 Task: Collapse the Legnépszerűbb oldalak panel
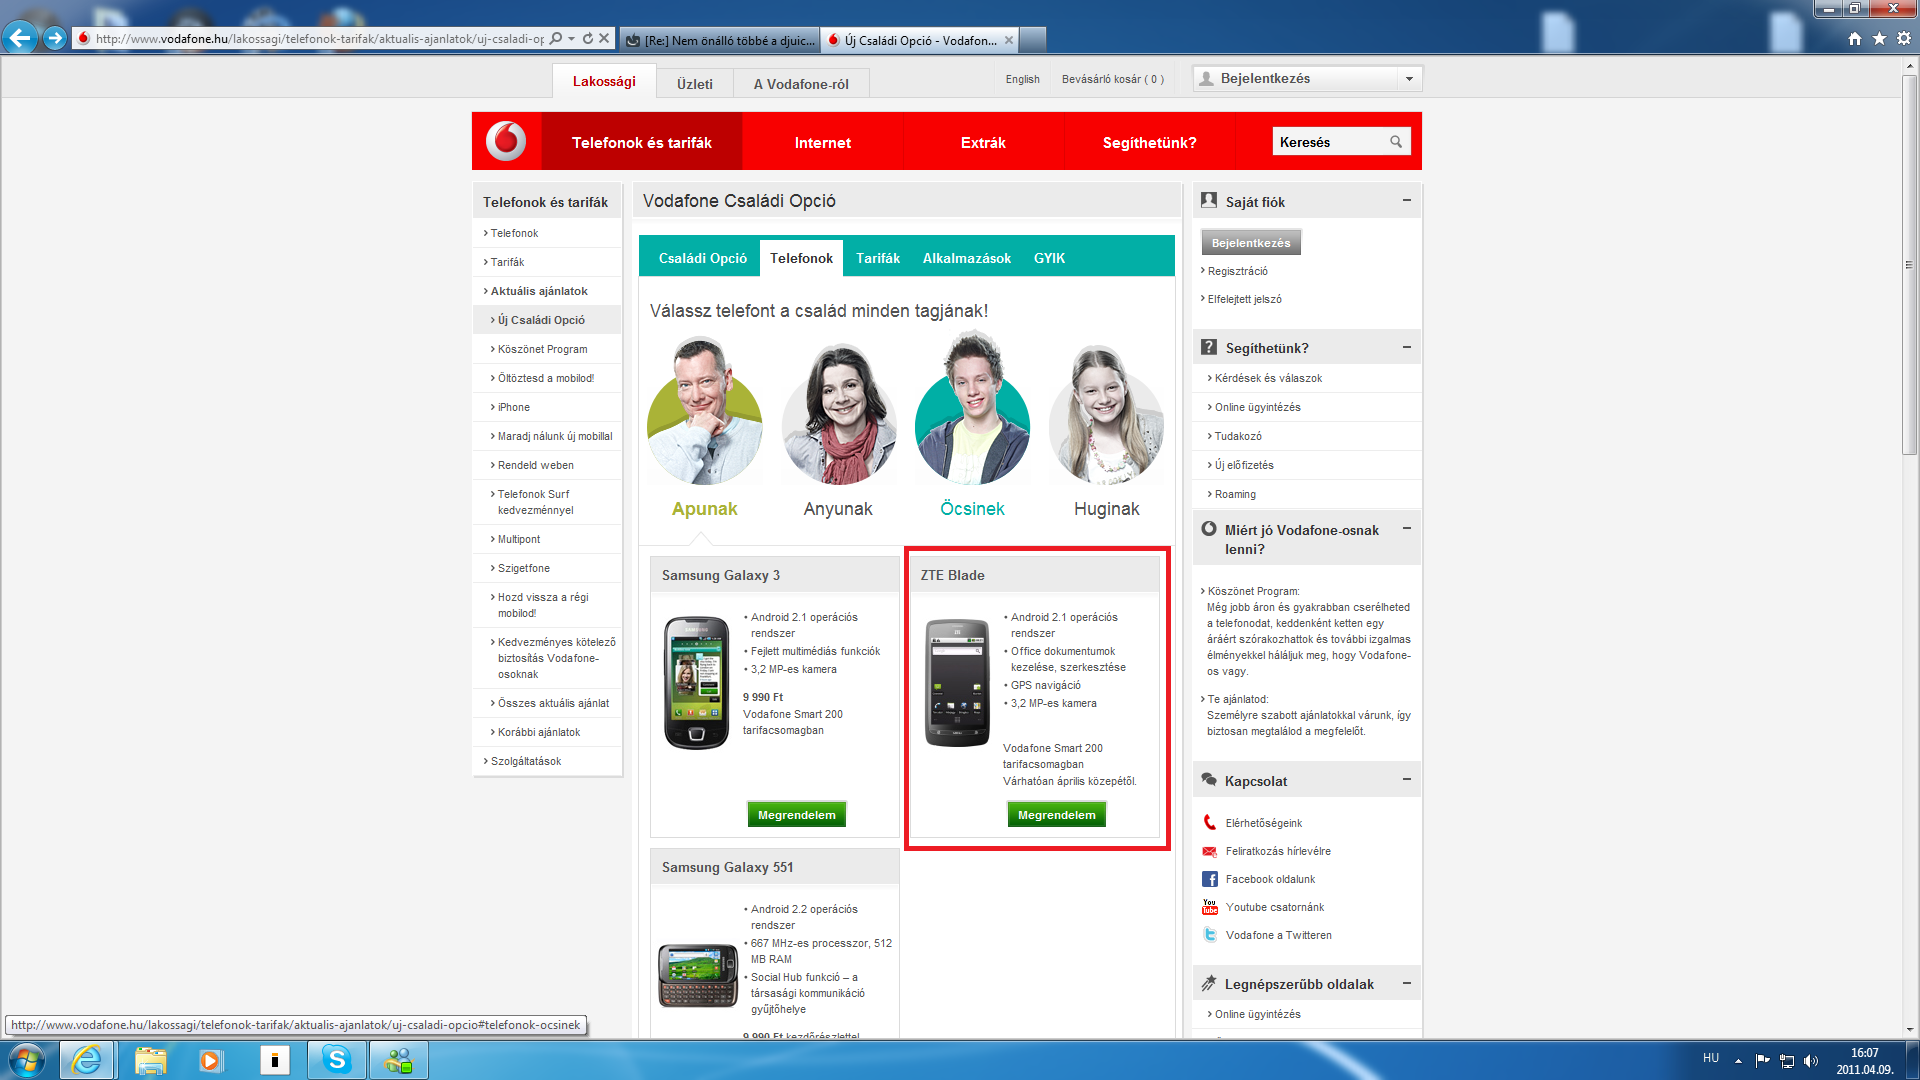pyautogui.click(x=1406, y=983)
